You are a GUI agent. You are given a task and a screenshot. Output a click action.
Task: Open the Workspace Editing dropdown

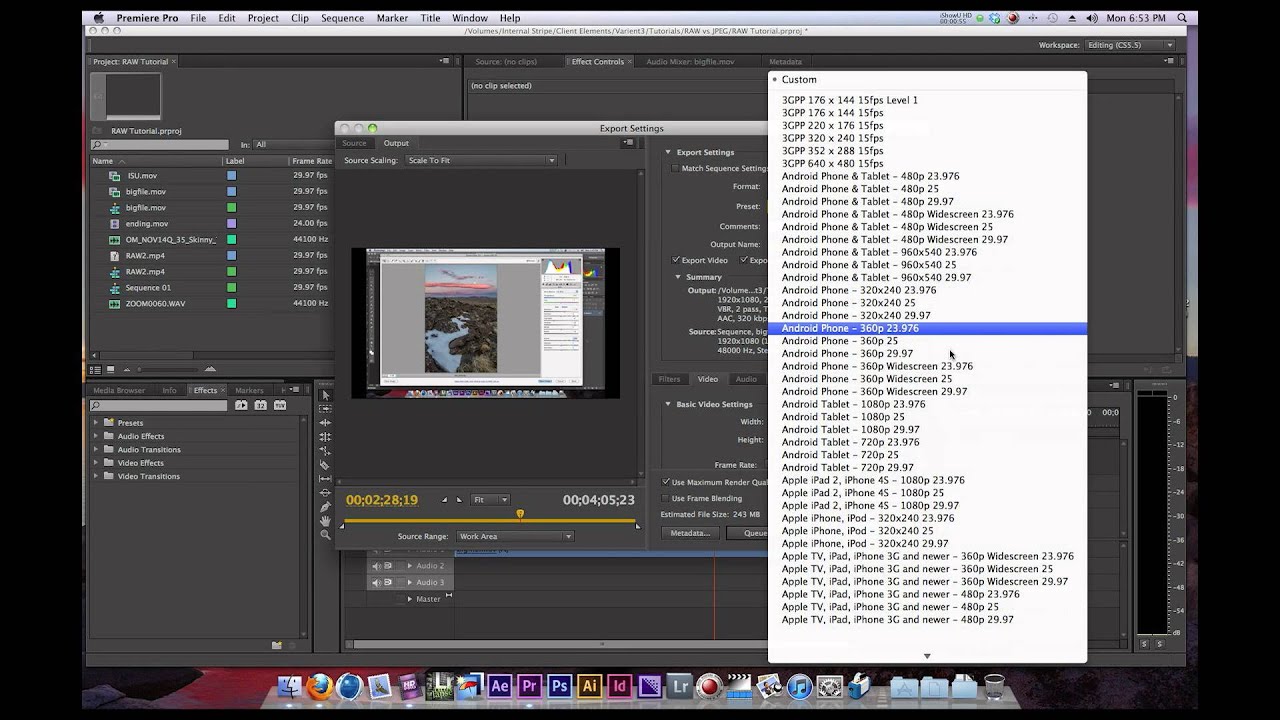1128,45
